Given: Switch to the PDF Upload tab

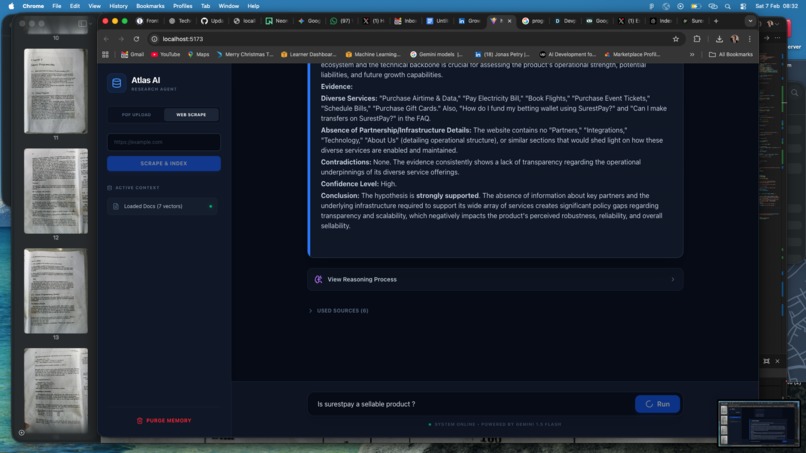Looking at the screenshot, I should pyautogui.click(x=136, y=115).
